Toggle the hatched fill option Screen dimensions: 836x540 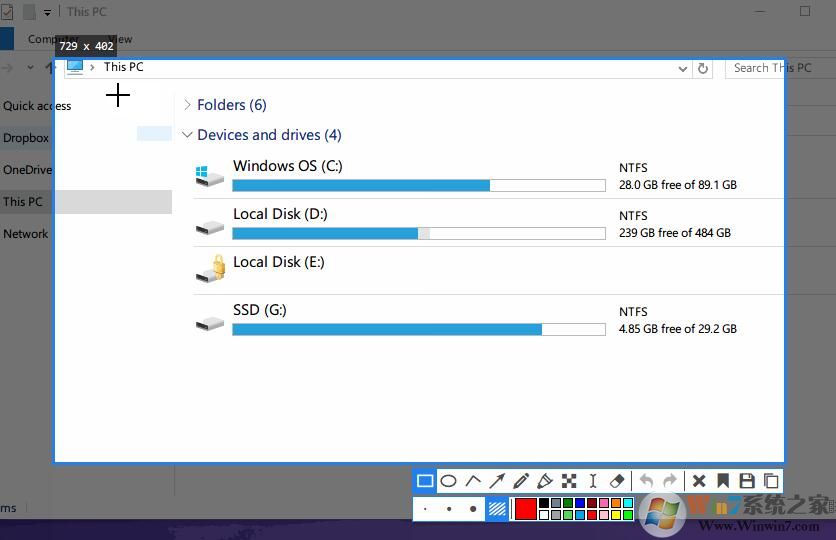[x=497, y=509]
